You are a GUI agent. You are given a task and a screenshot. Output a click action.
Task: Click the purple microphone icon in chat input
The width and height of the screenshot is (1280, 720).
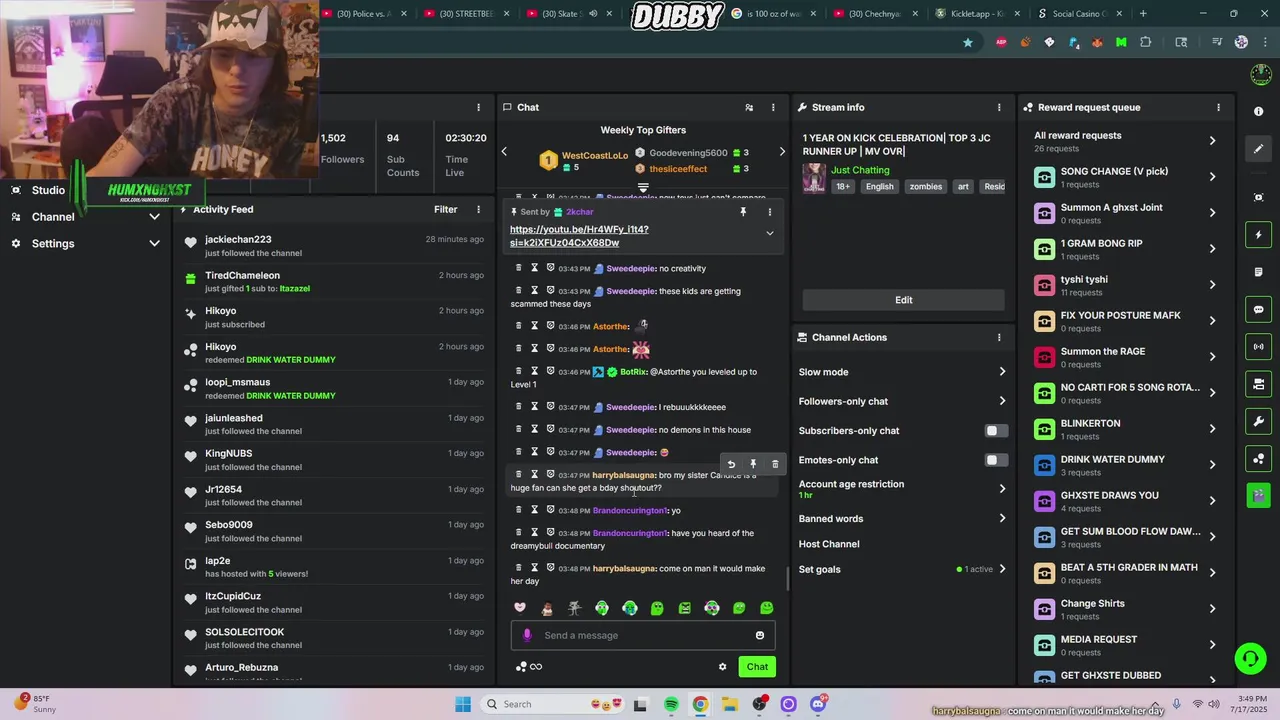click(x=527, y=635)
